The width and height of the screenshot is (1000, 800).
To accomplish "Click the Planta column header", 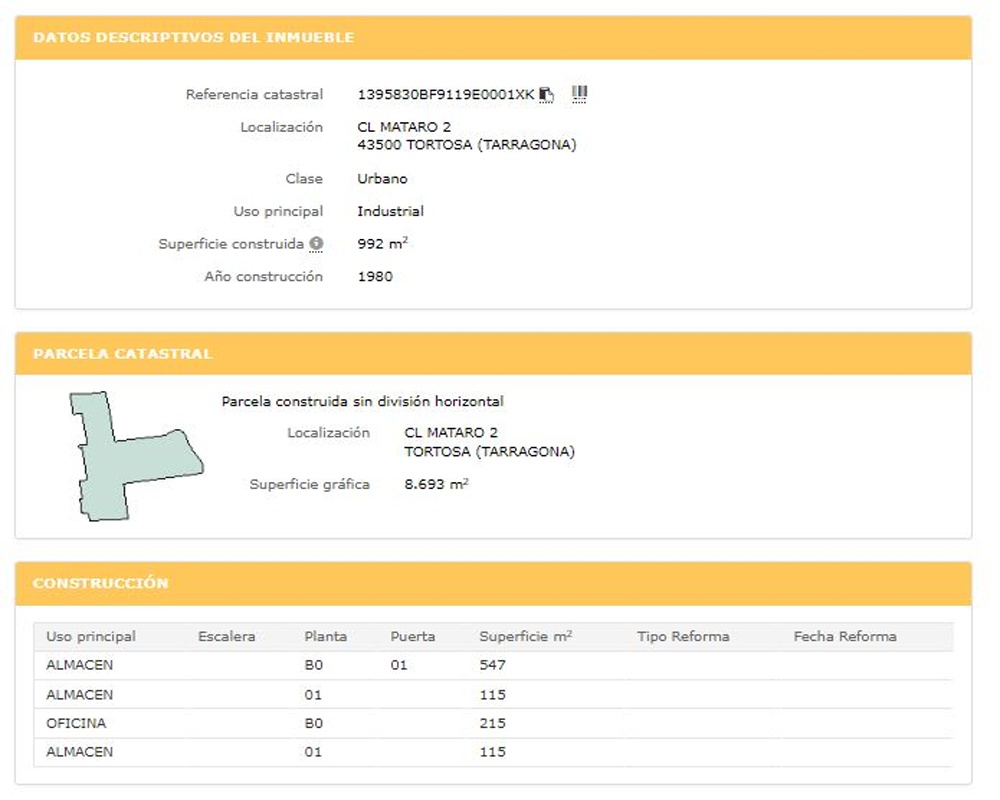I will click(x=326, y=637).
